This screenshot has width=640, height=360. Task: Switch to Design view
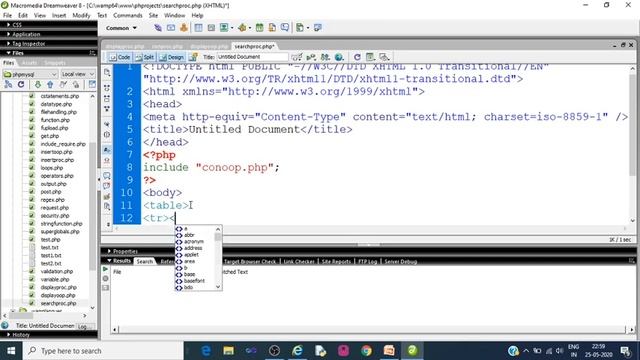(172, 57)
